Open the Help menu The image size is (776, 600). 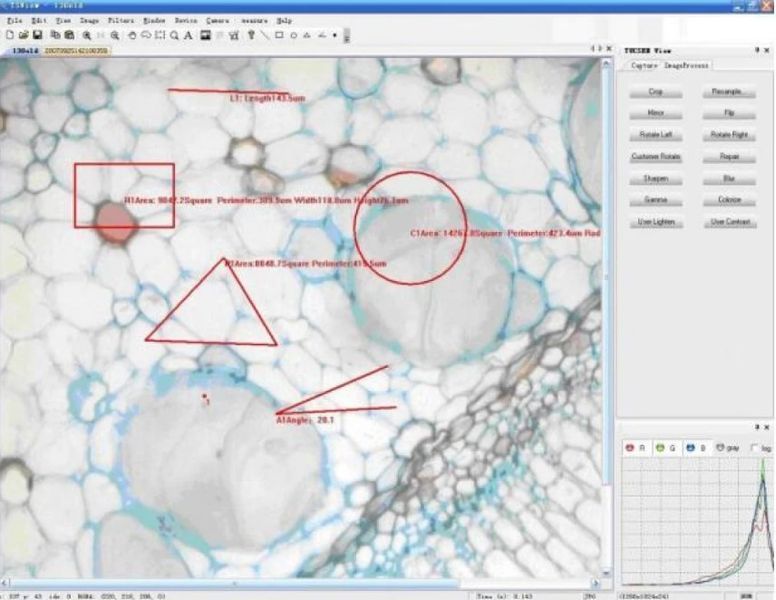(x=284, y=21)
